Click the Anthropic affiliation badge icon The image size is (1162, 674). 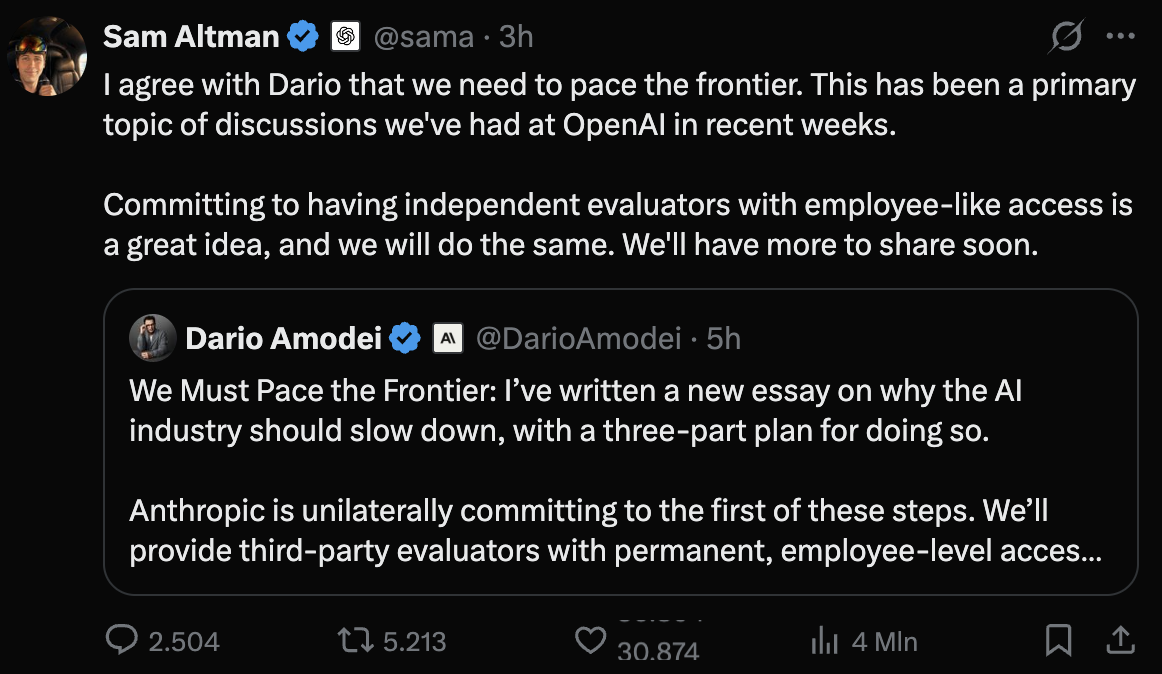[448, 339]
